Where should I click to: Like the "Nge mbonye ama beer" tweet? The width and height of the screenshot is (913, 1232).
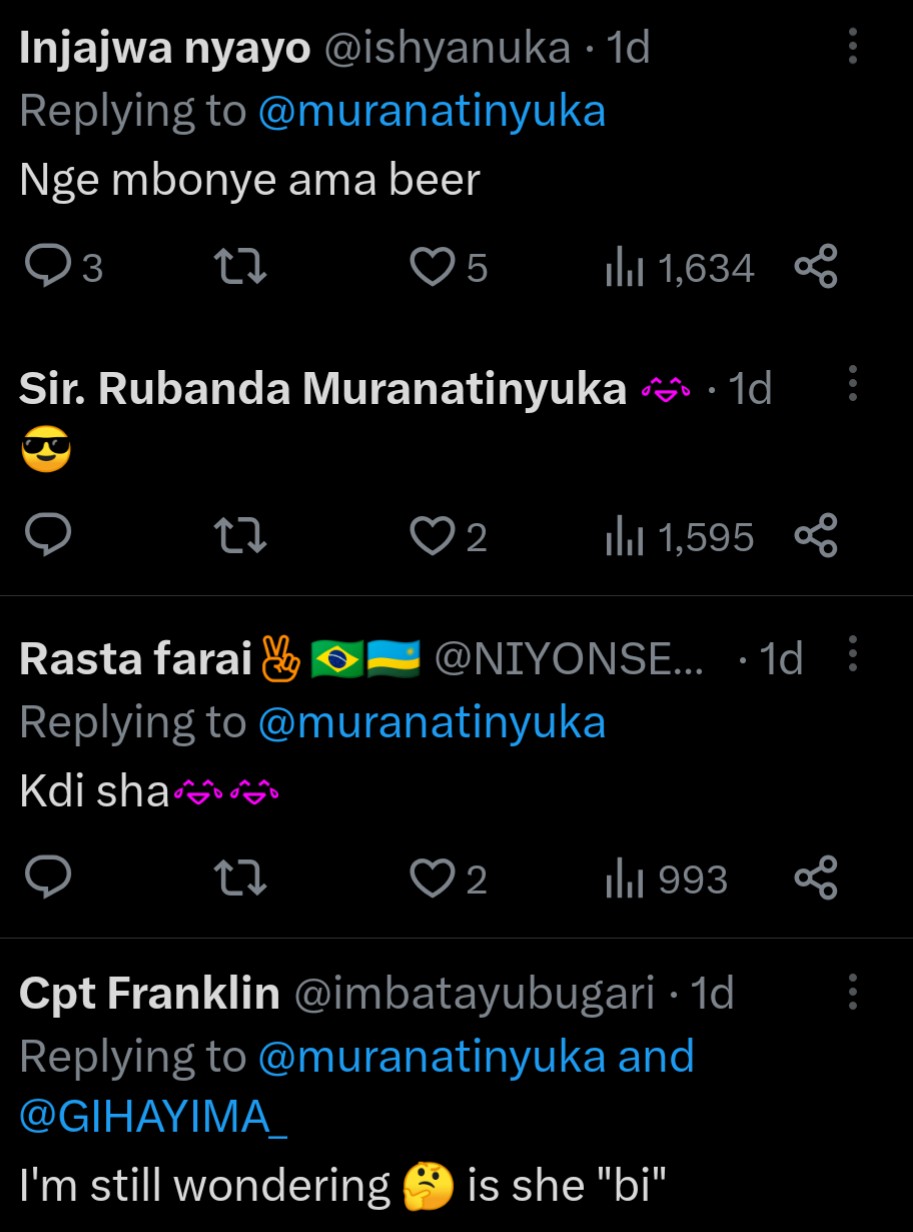click(x=433, y=267)
